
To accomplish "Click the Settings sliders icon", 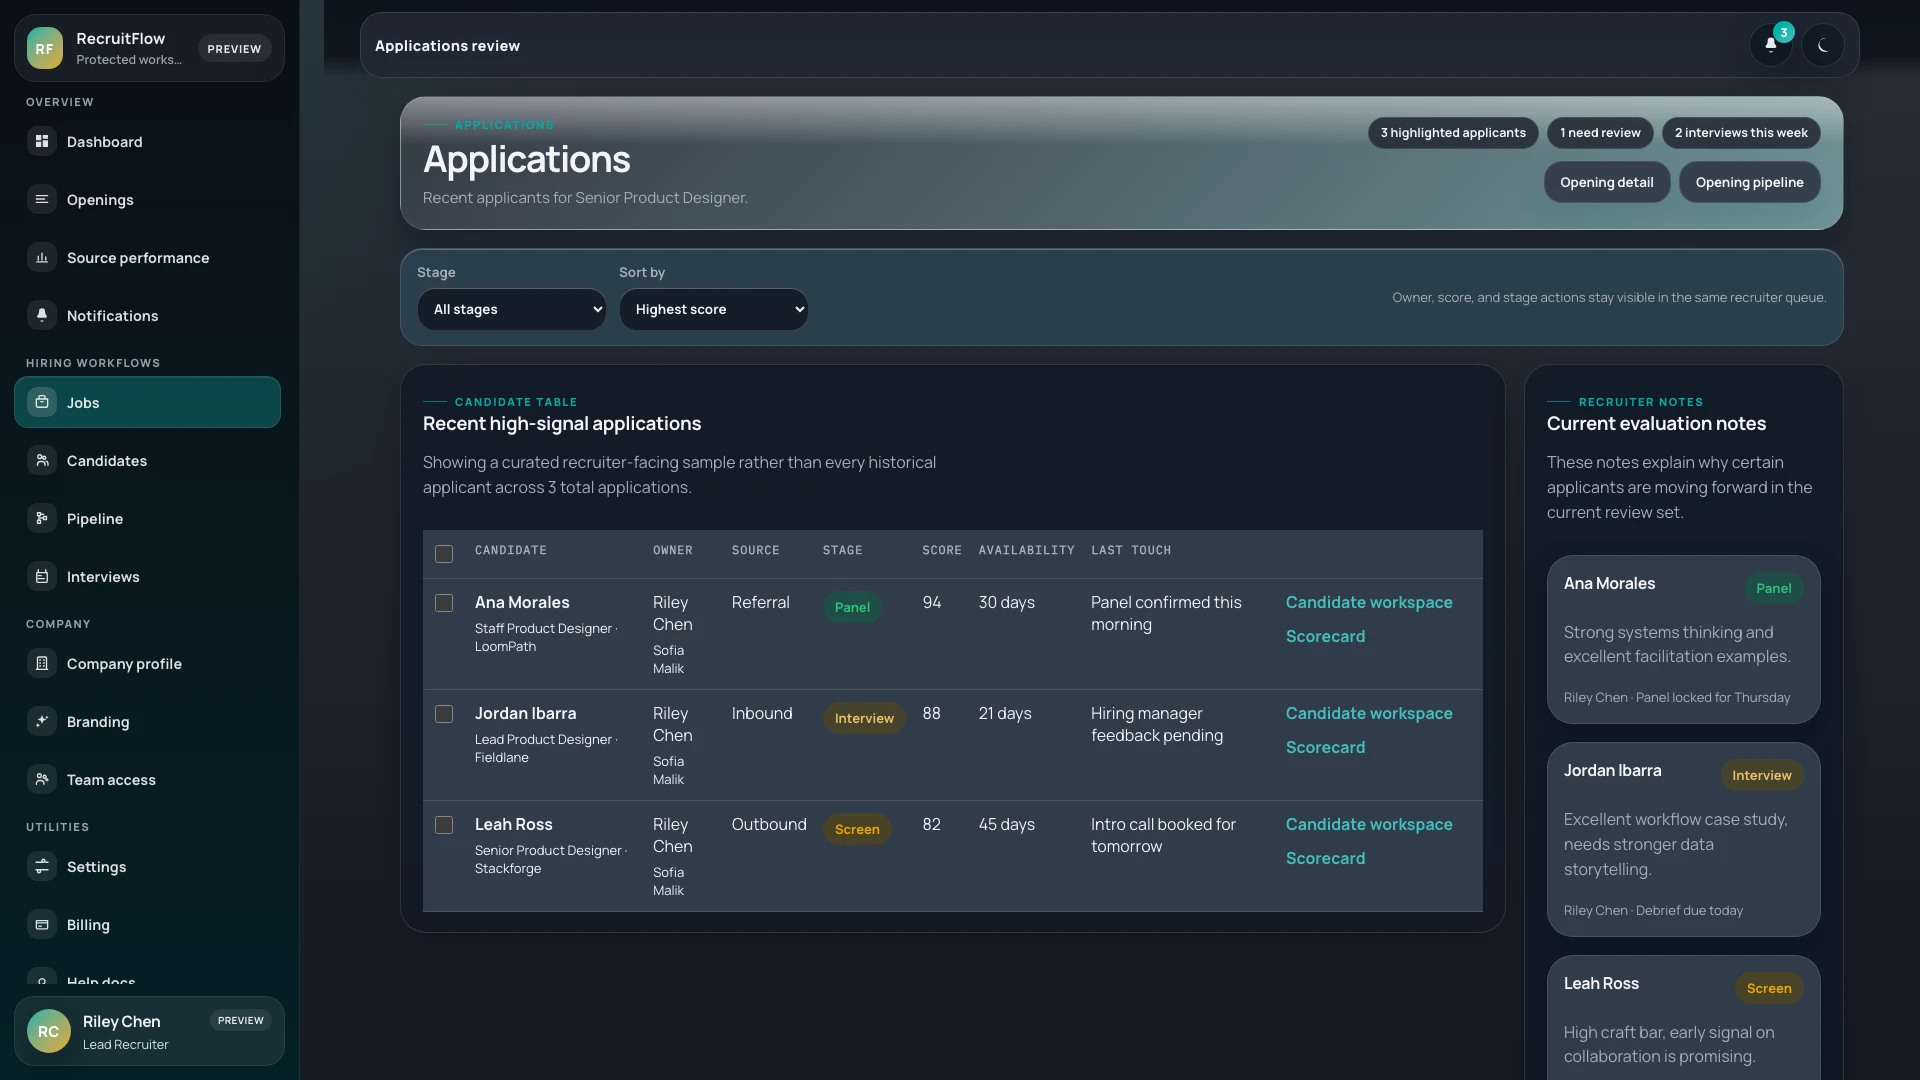I will pos(42,866).
